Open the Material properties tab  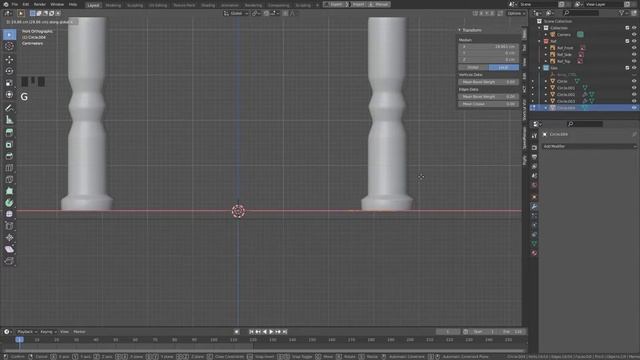(534, 253)
